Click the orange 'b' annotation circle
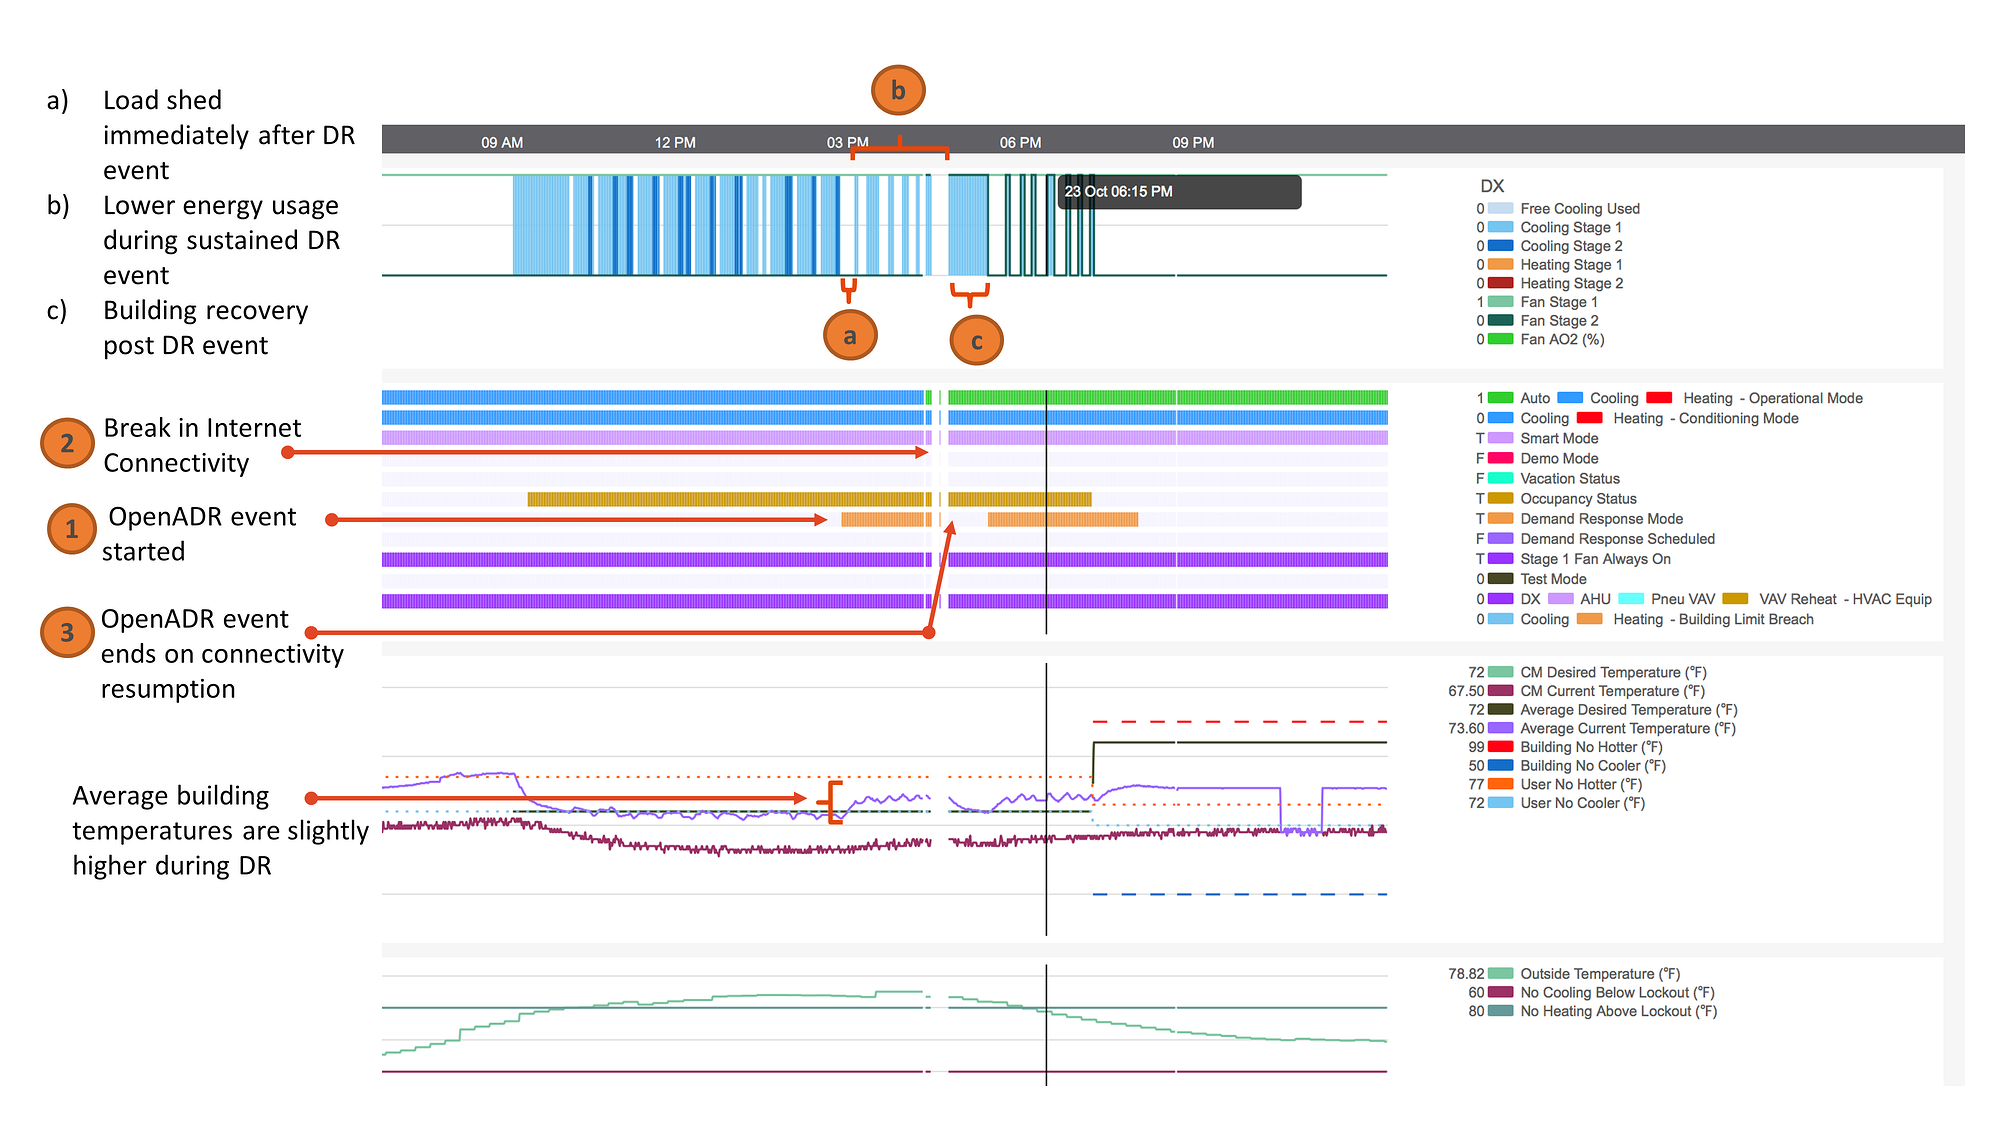2000x1125 pixels. 898,91
